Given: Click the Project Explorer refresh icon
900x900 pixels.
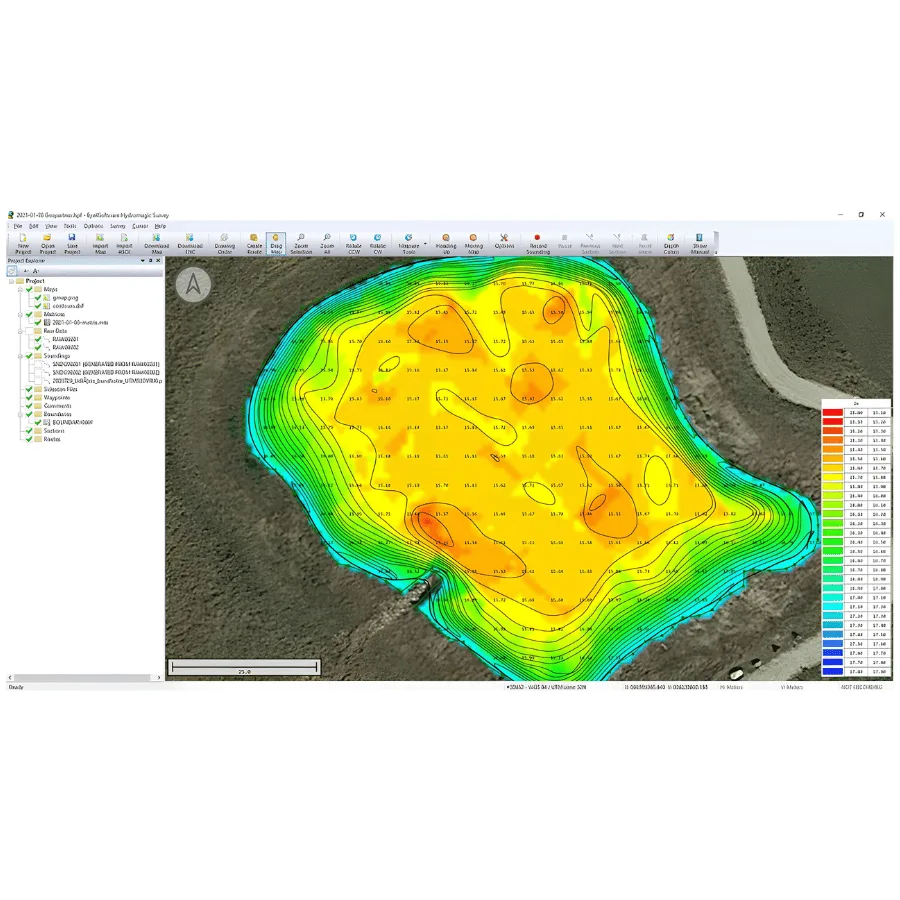Looking at the screenshot, I should 12,270.
